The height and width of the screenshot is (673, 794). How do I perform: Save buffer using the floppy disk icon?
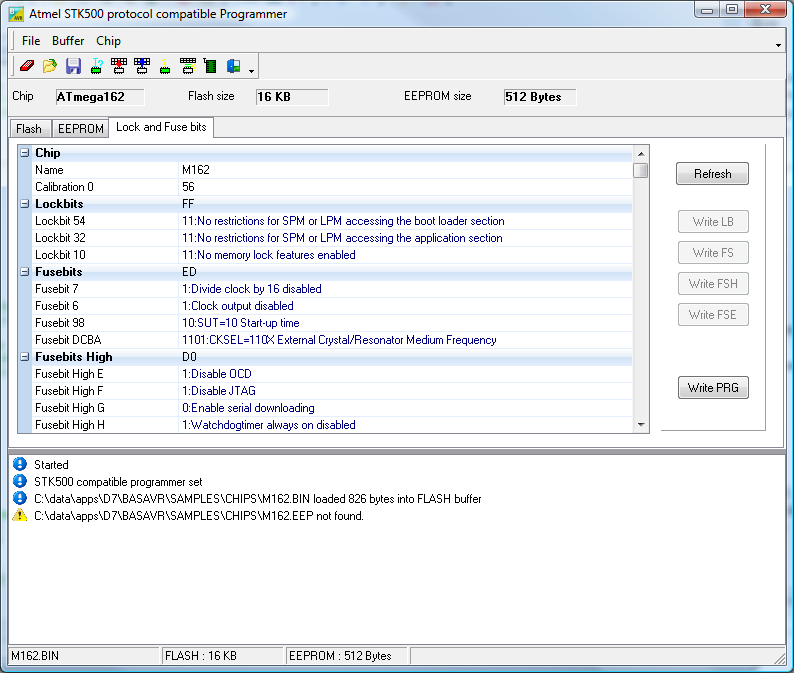(73, 66)
